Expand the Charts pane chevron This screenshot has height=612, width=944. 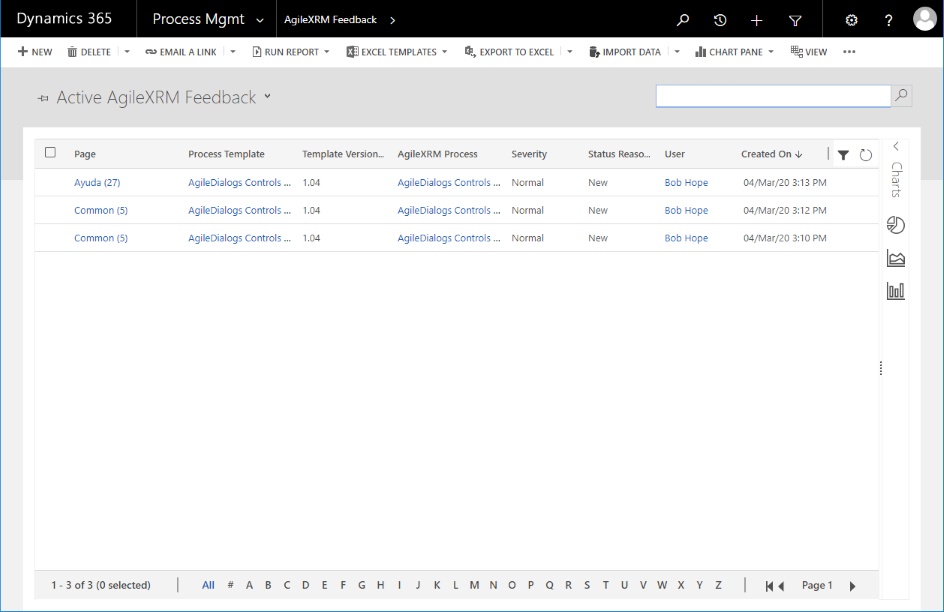coord(896,146)
